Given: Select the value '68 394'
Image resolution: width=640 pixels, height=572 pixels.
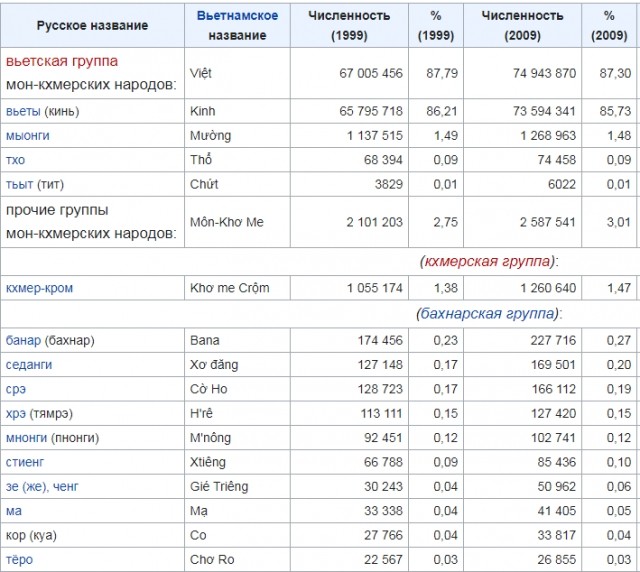Looking at the screenshot, I should [383, 160].
